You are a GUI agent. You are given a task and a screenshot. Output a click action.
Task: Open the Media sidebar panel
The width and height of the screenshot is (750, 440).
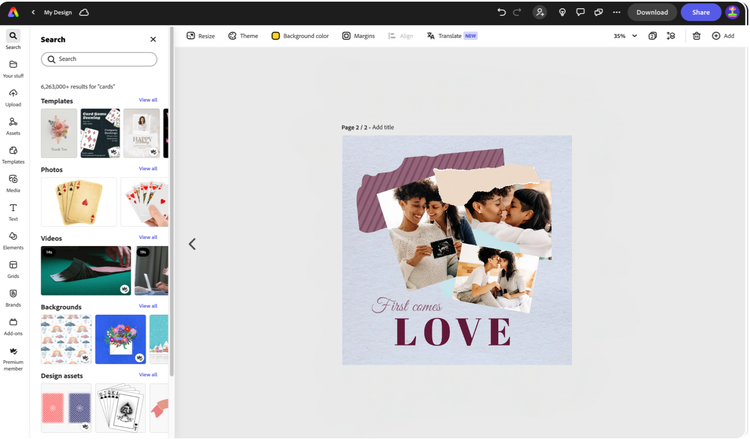[13, 182]
